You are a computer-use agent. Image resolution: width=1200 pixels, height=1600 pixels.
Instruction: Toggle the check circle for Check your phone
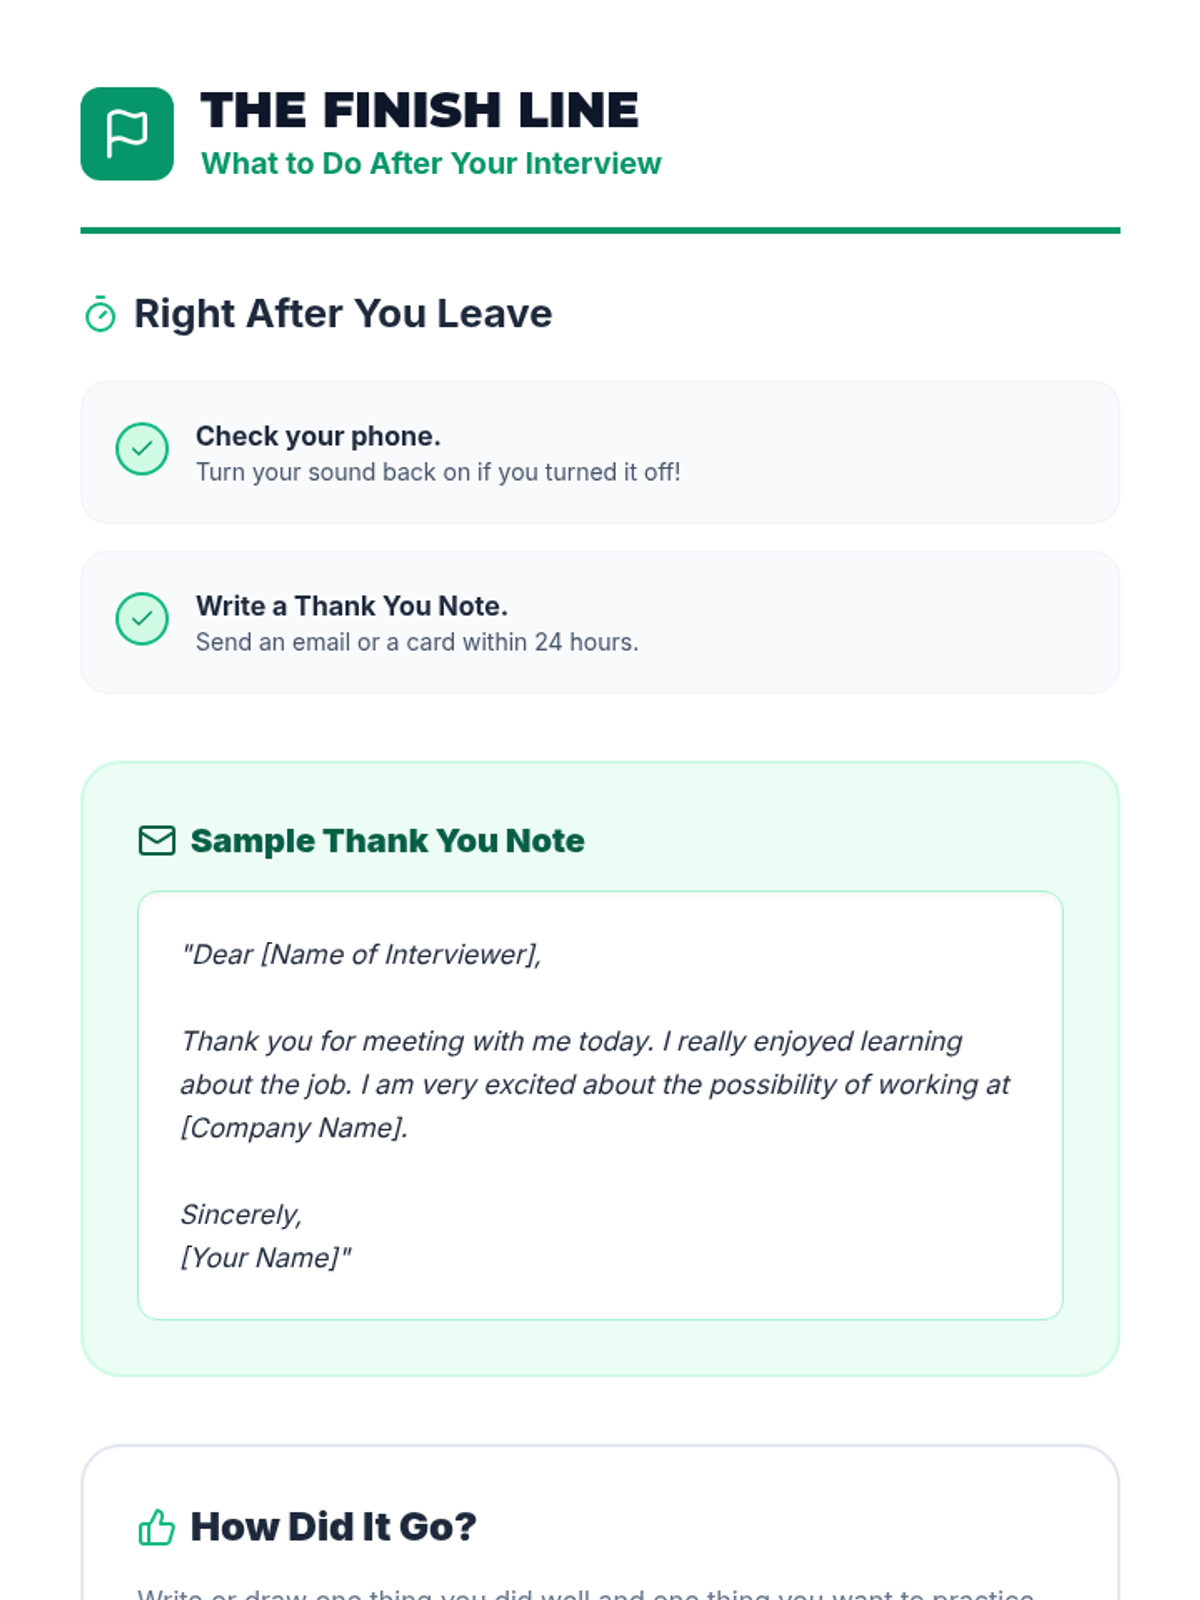142,449
